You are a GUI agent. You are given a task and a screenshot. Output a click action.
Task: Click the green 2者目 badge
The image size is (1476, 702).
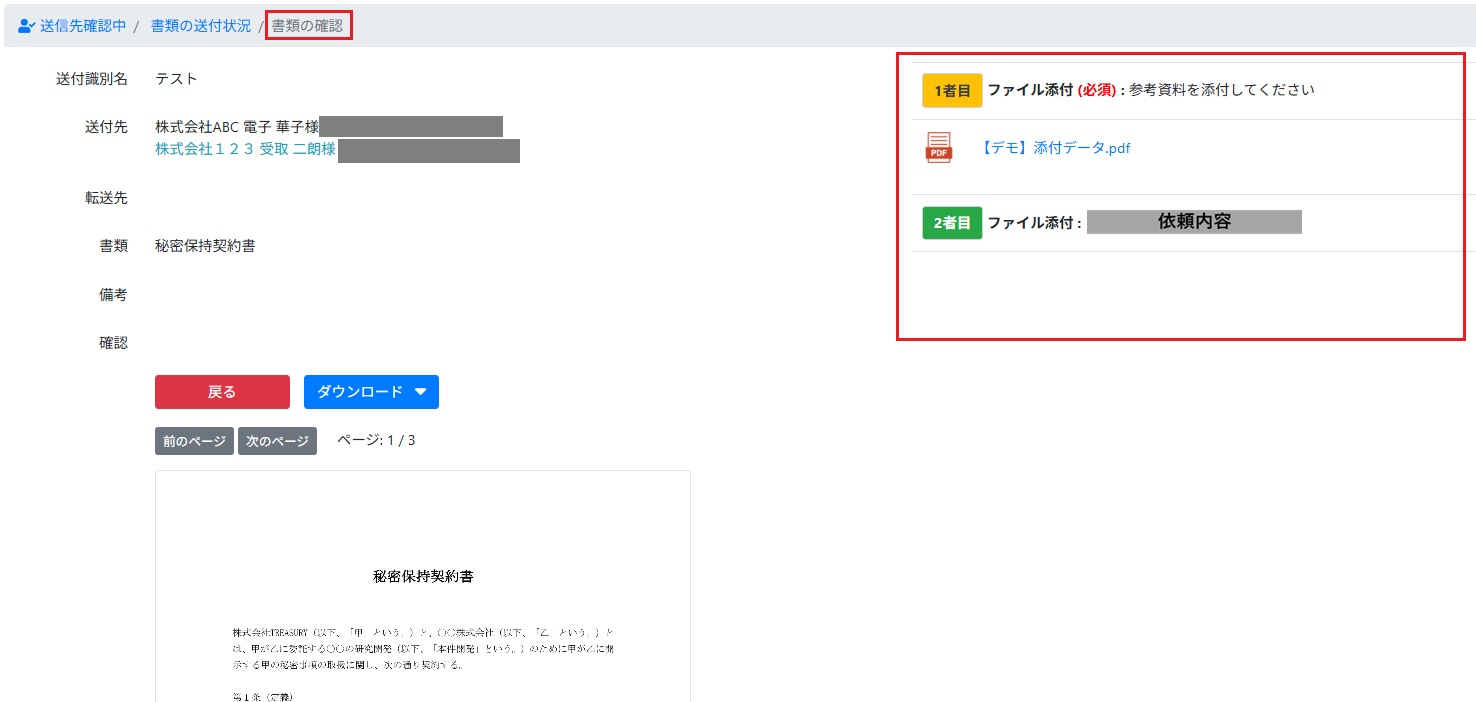[951, 222]
